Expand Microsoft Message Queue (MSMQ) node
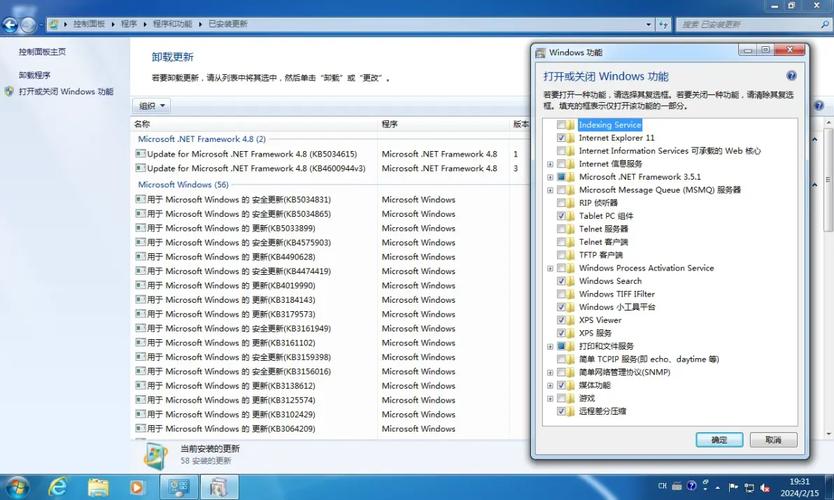The width and height of the screenshot is (834, 500). pos(550,190)
